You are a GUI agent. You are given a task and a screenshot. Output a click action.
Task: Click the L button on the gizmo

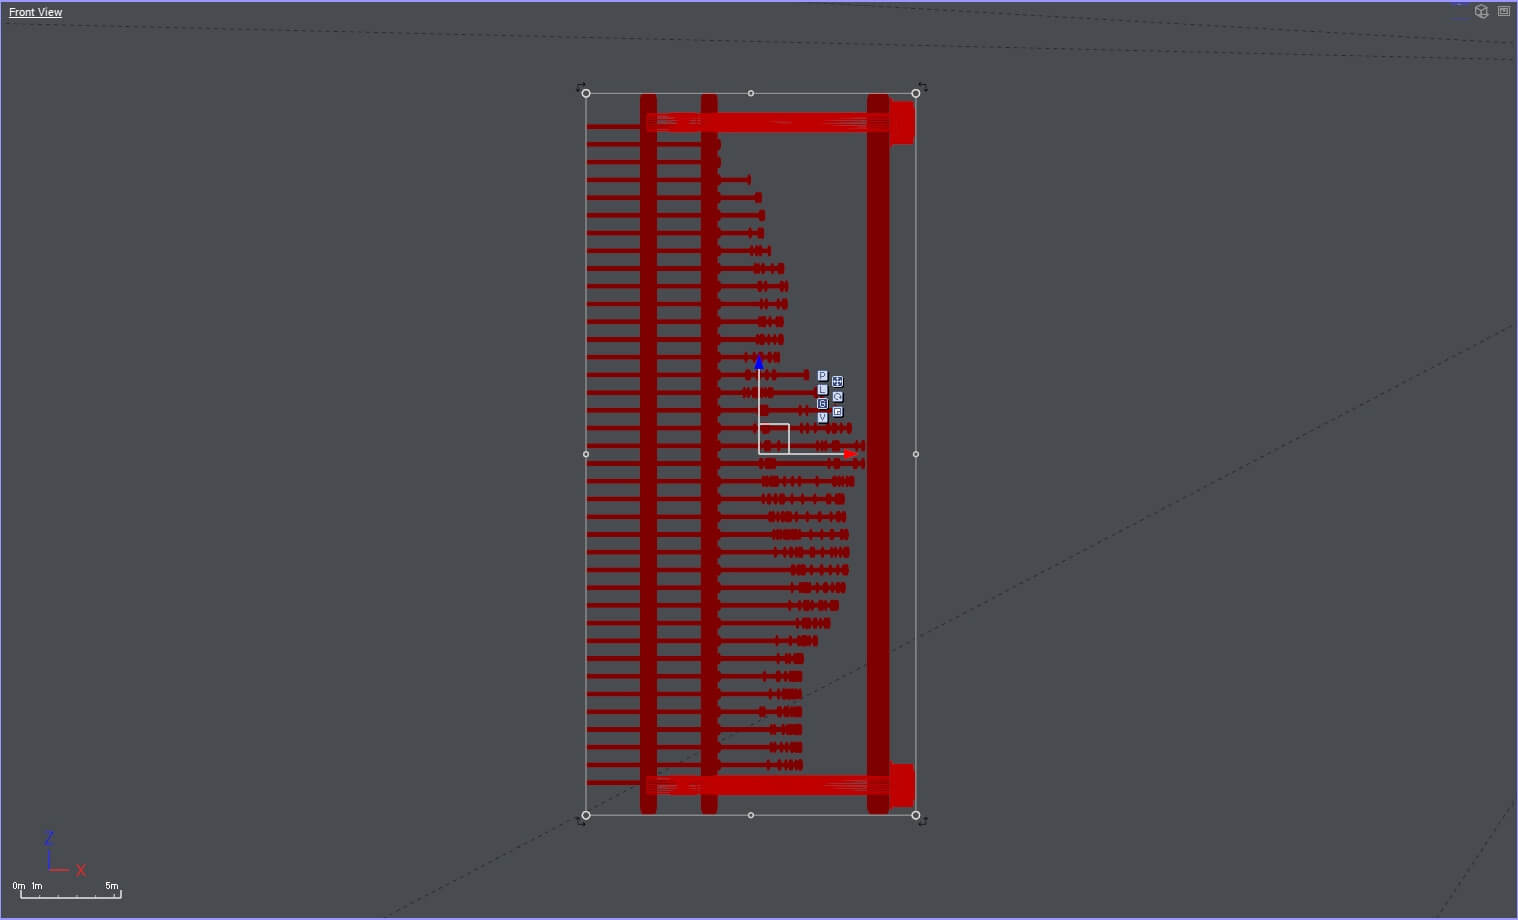click(822, 390)
